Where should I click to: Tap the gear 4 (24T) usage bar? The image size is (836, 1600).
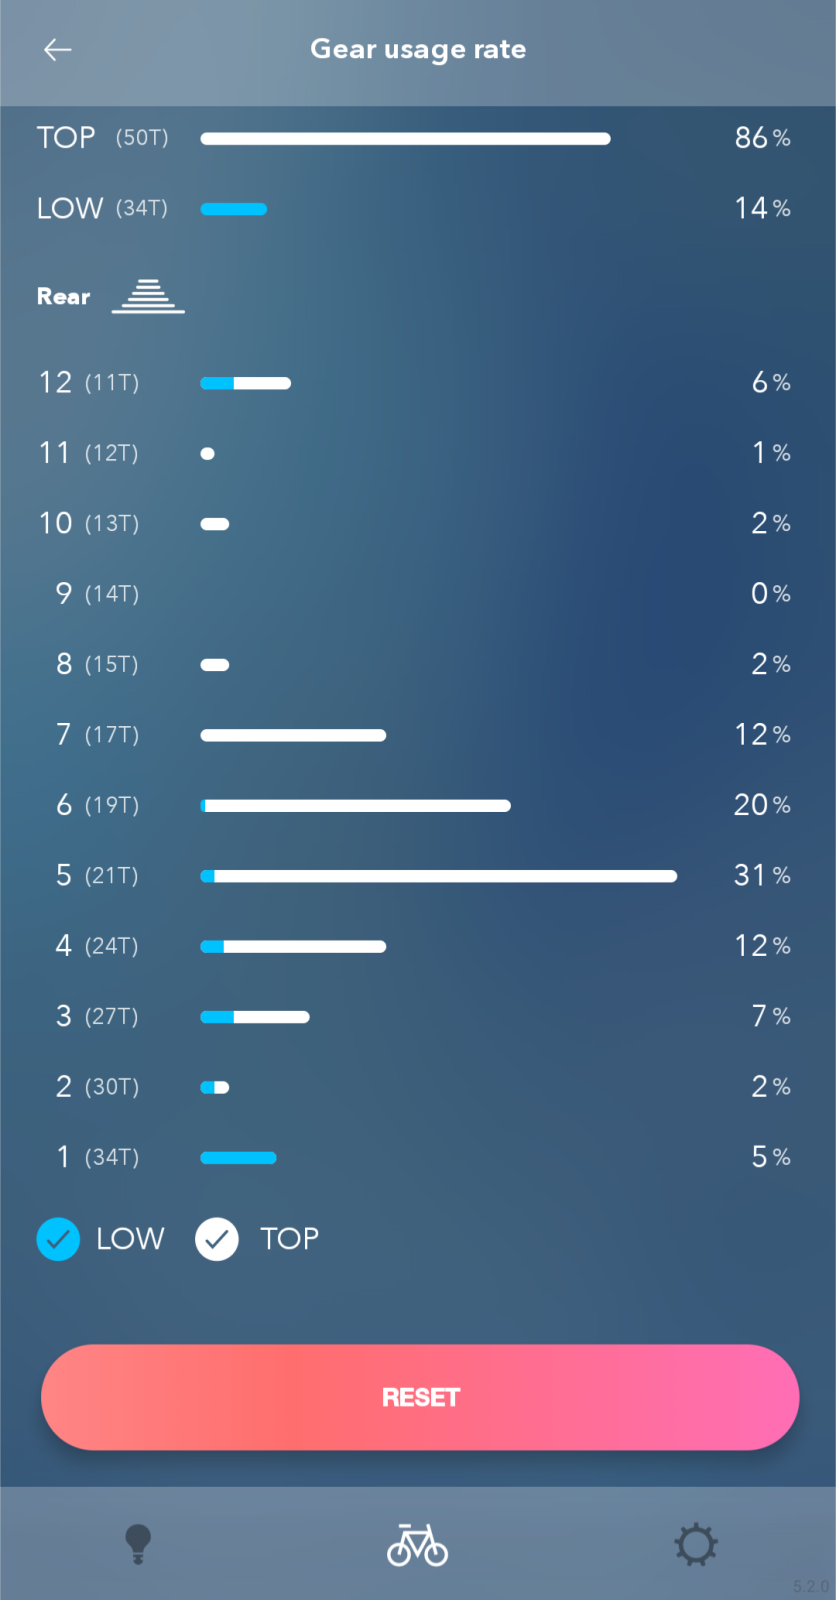tap(293, 946)
